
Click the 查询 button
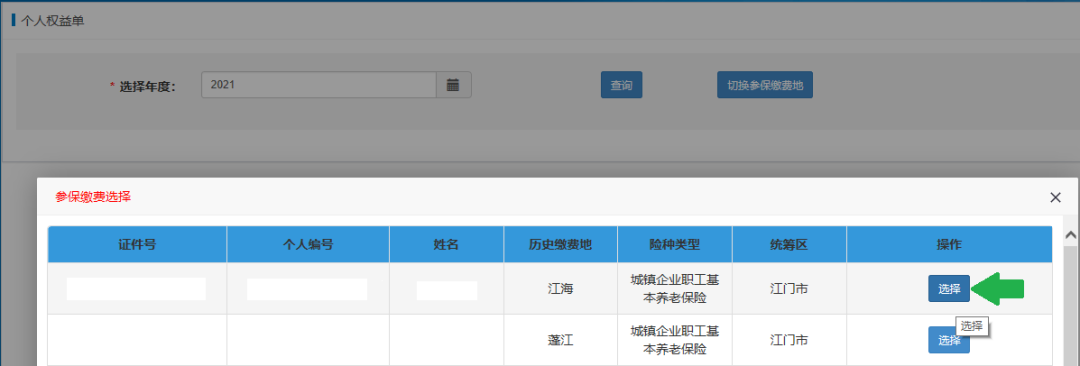point(621,85)
